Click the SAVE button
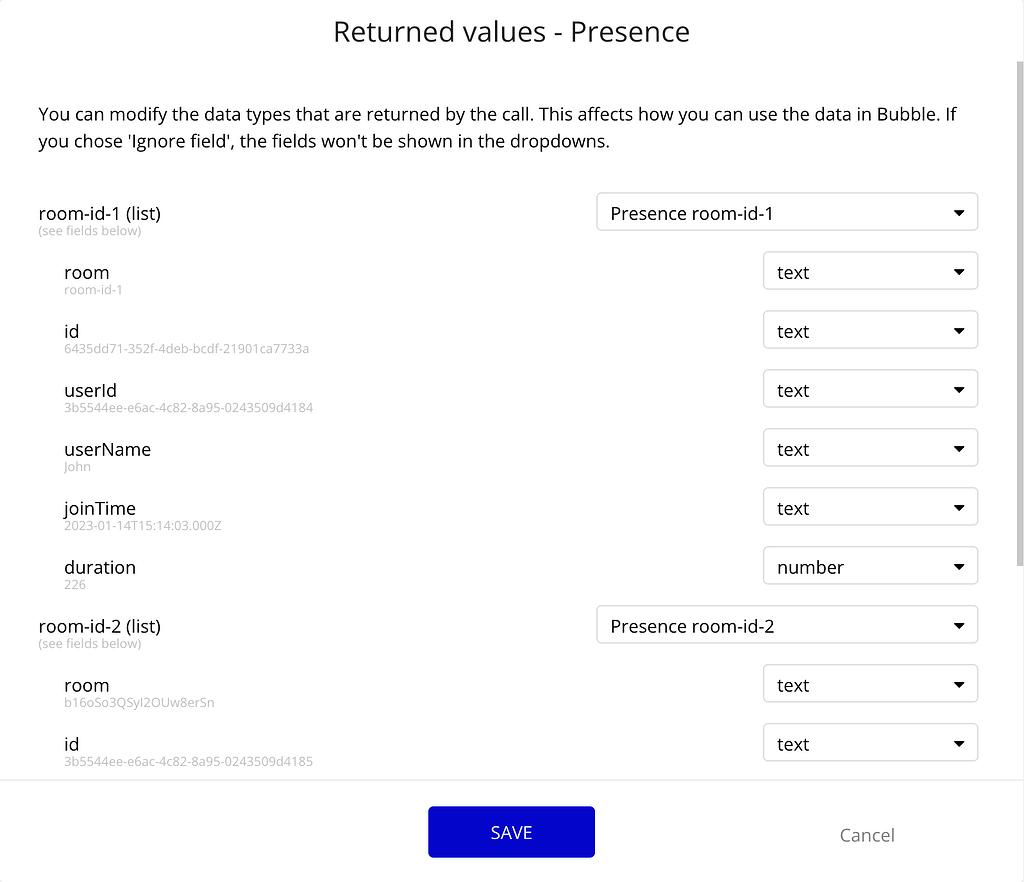 click(511, 831)
